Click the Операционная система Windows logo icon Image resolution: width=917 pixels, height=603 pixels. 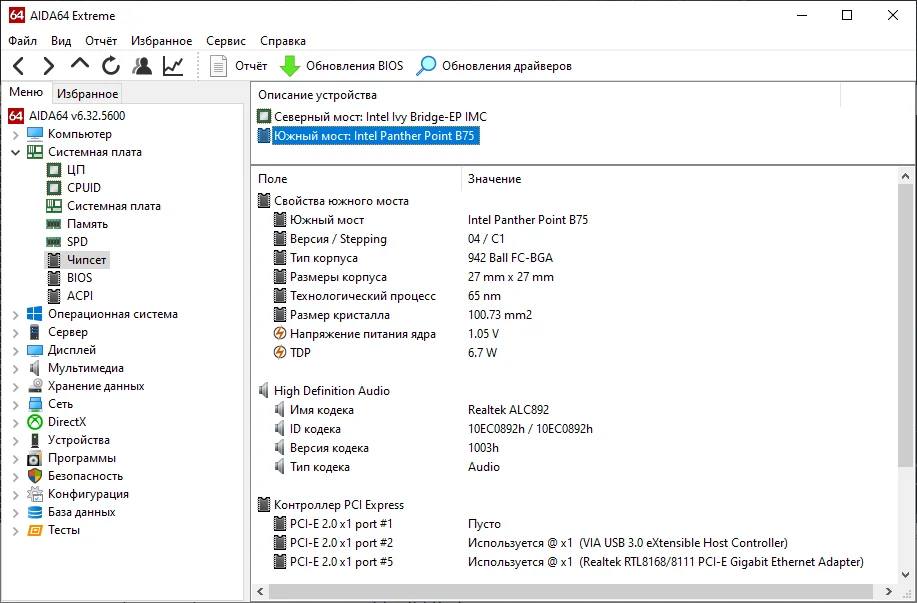point(35,314)
